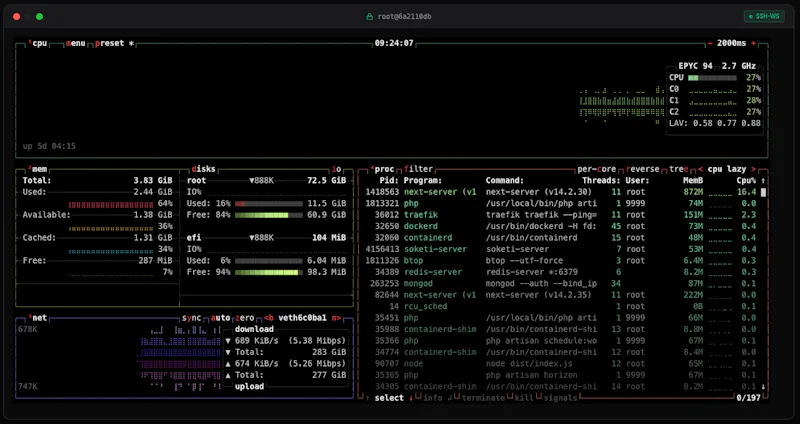Toggle process tree view
800x424 pixels.
(x=679, y=169)
